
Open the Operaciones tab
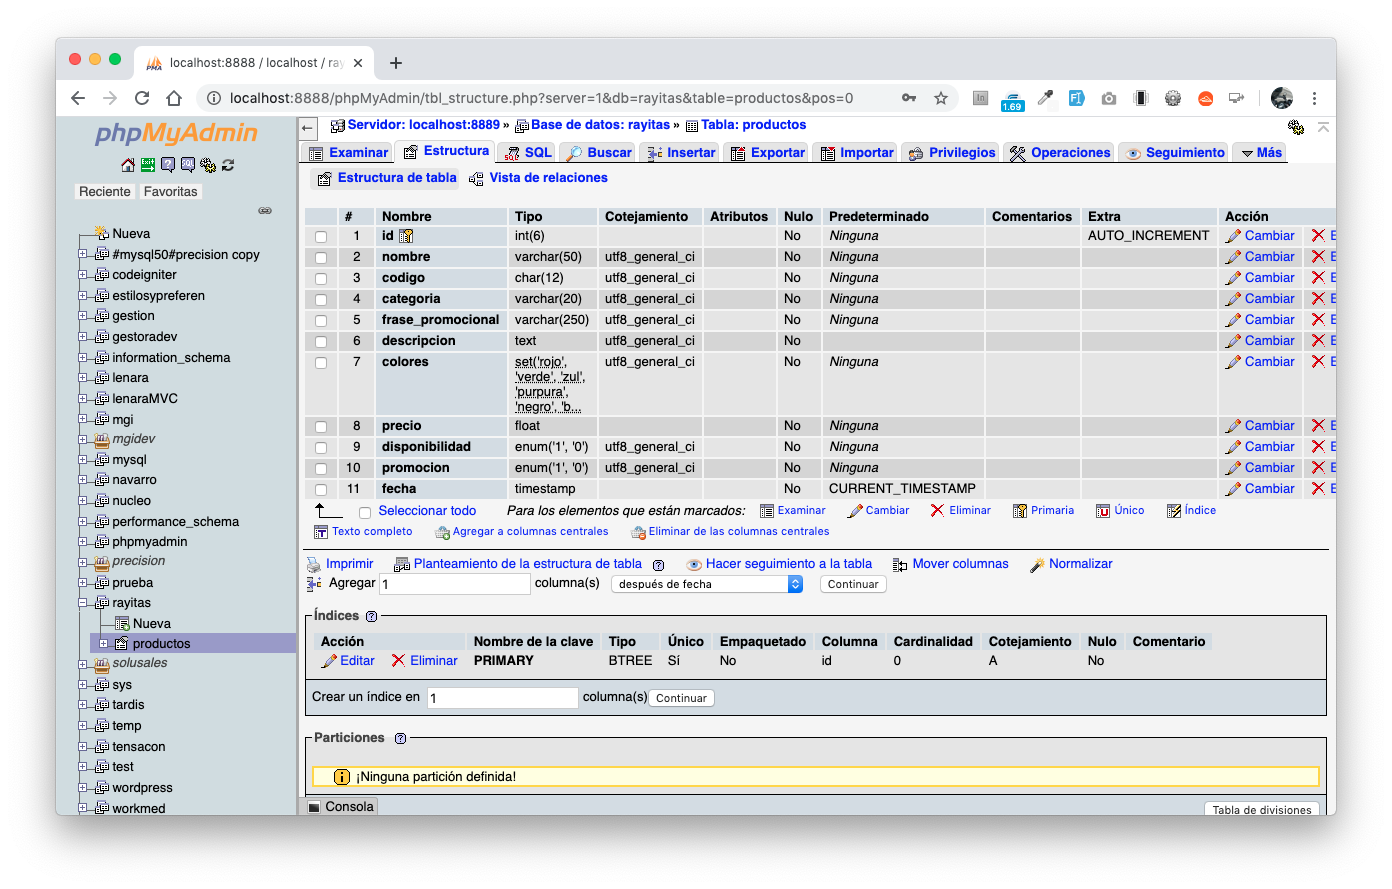[1059, 153]
